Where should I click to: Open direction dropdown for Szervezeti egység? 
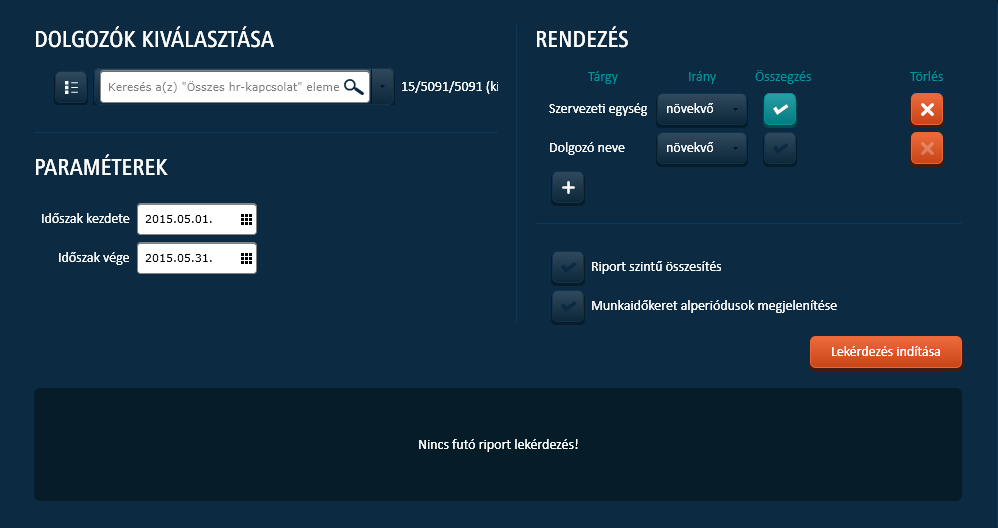(701, 109)
